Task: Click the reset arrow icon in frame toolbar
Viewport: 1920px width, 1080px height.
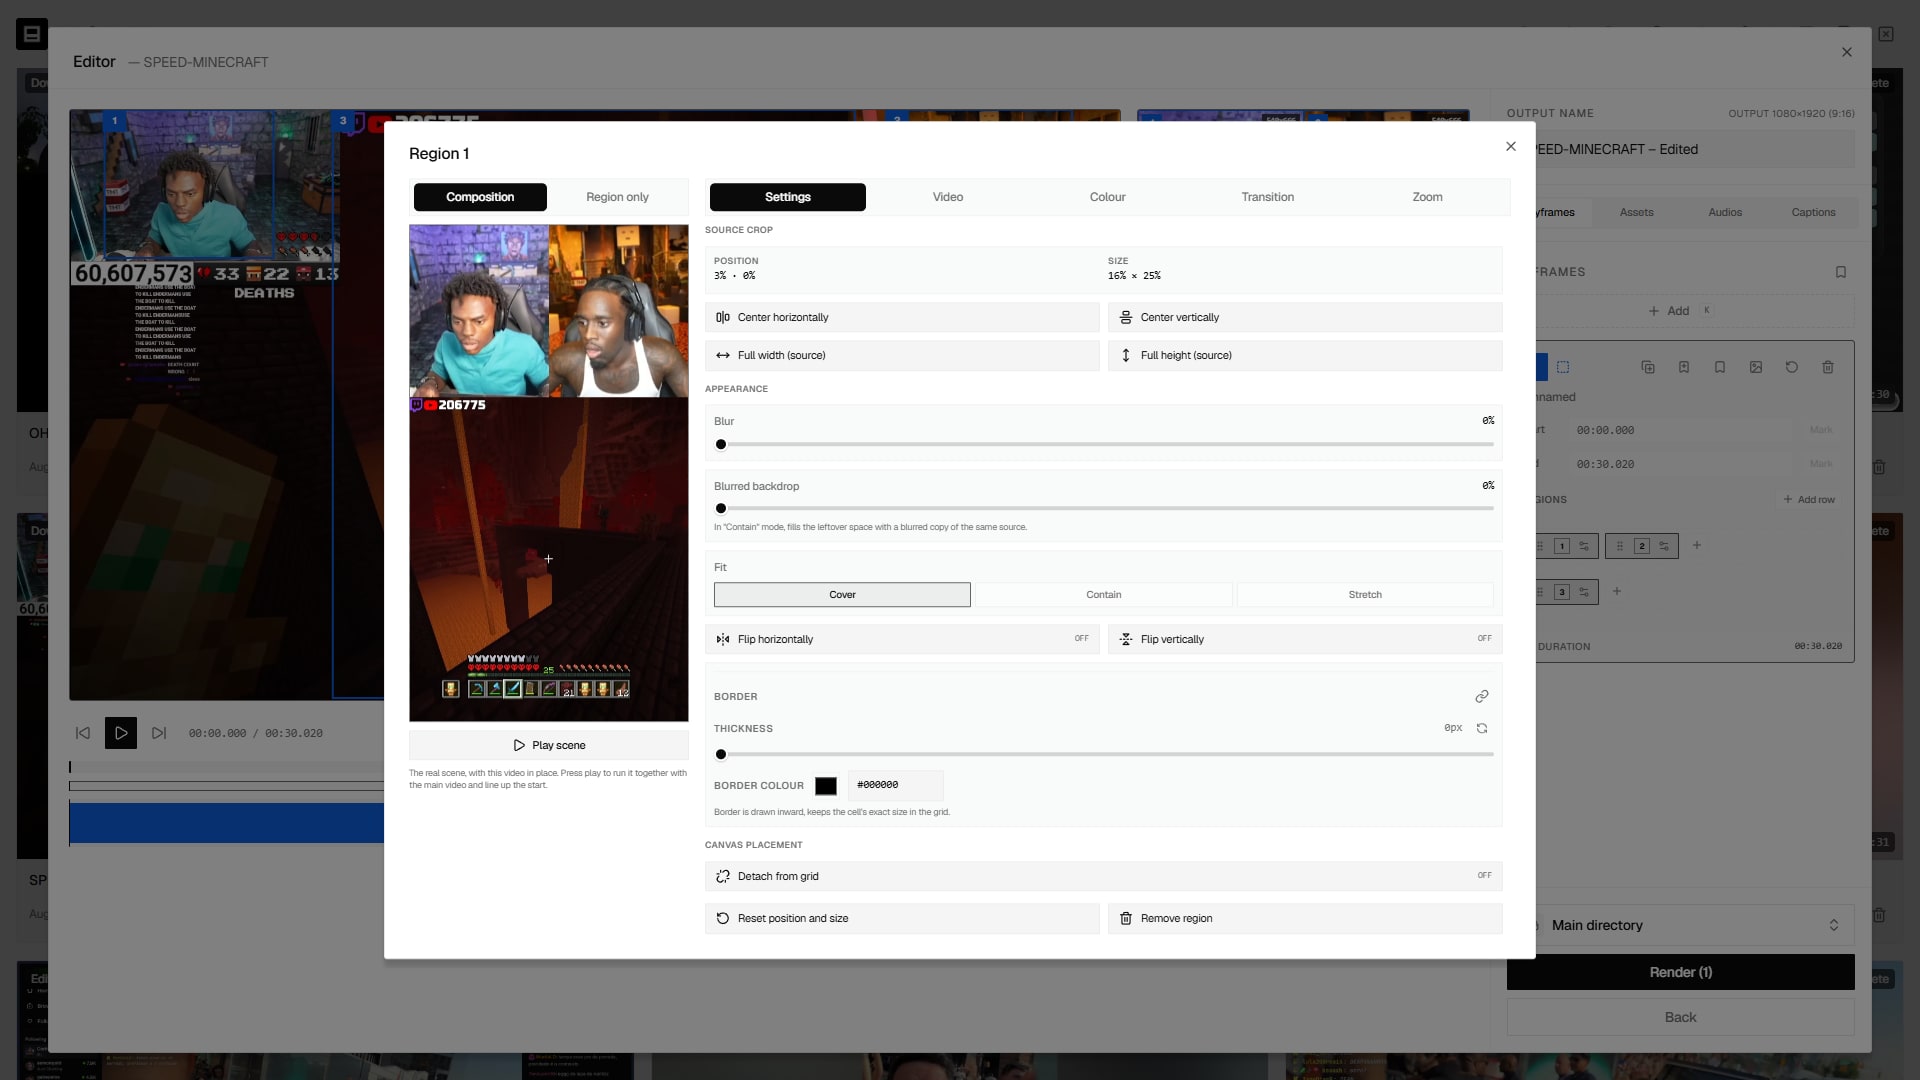Action: tap(1792, 367)
